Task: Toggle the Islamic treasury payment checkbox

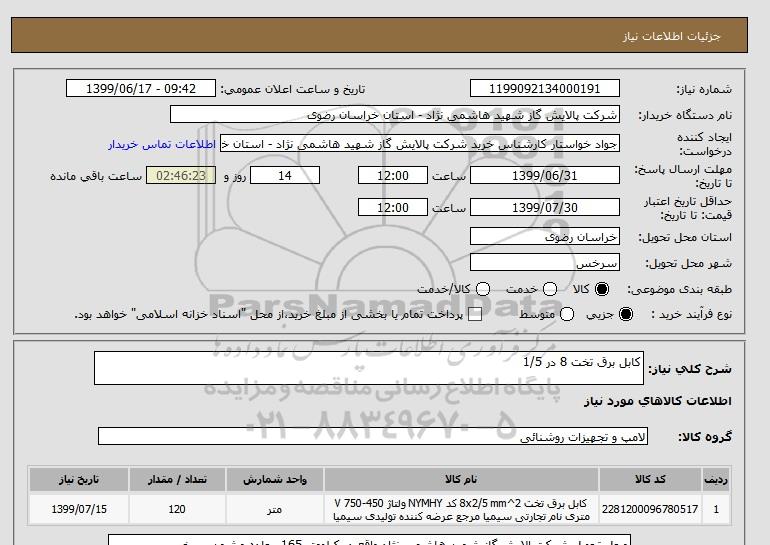Action: (x=475, y=314)
